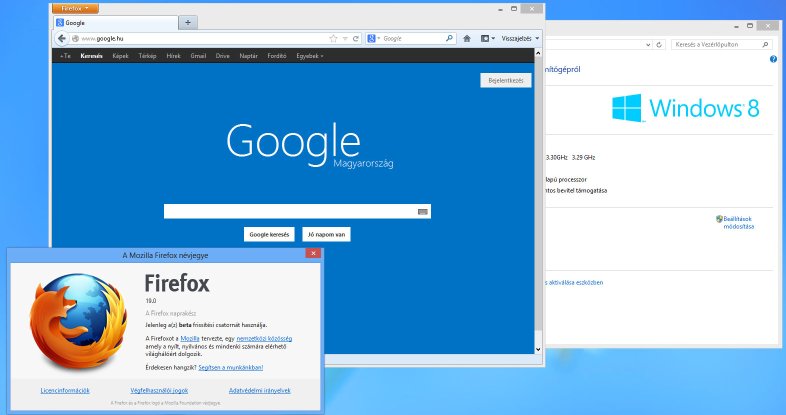
Task: Click the Google keresés button
Action: coord(269,234)
